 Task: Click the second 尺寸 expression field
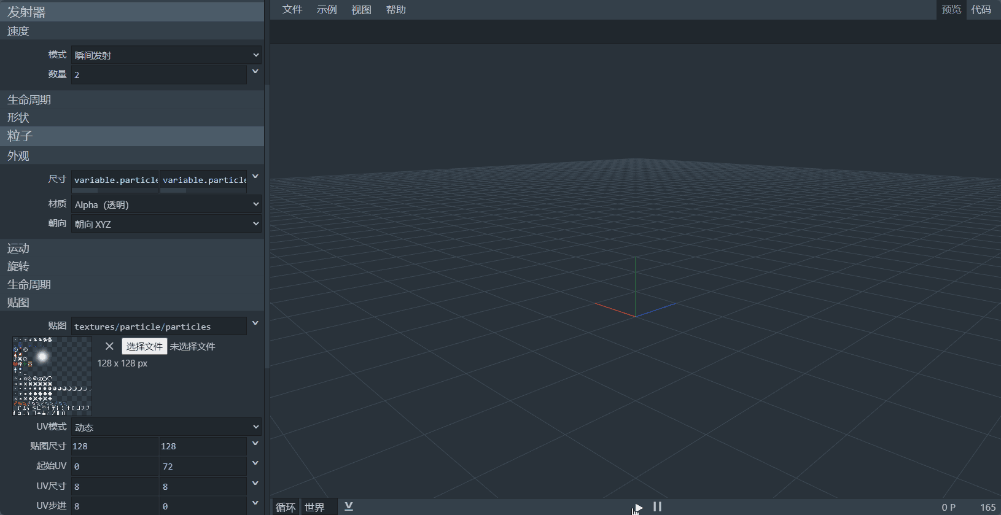pos(203,180)
